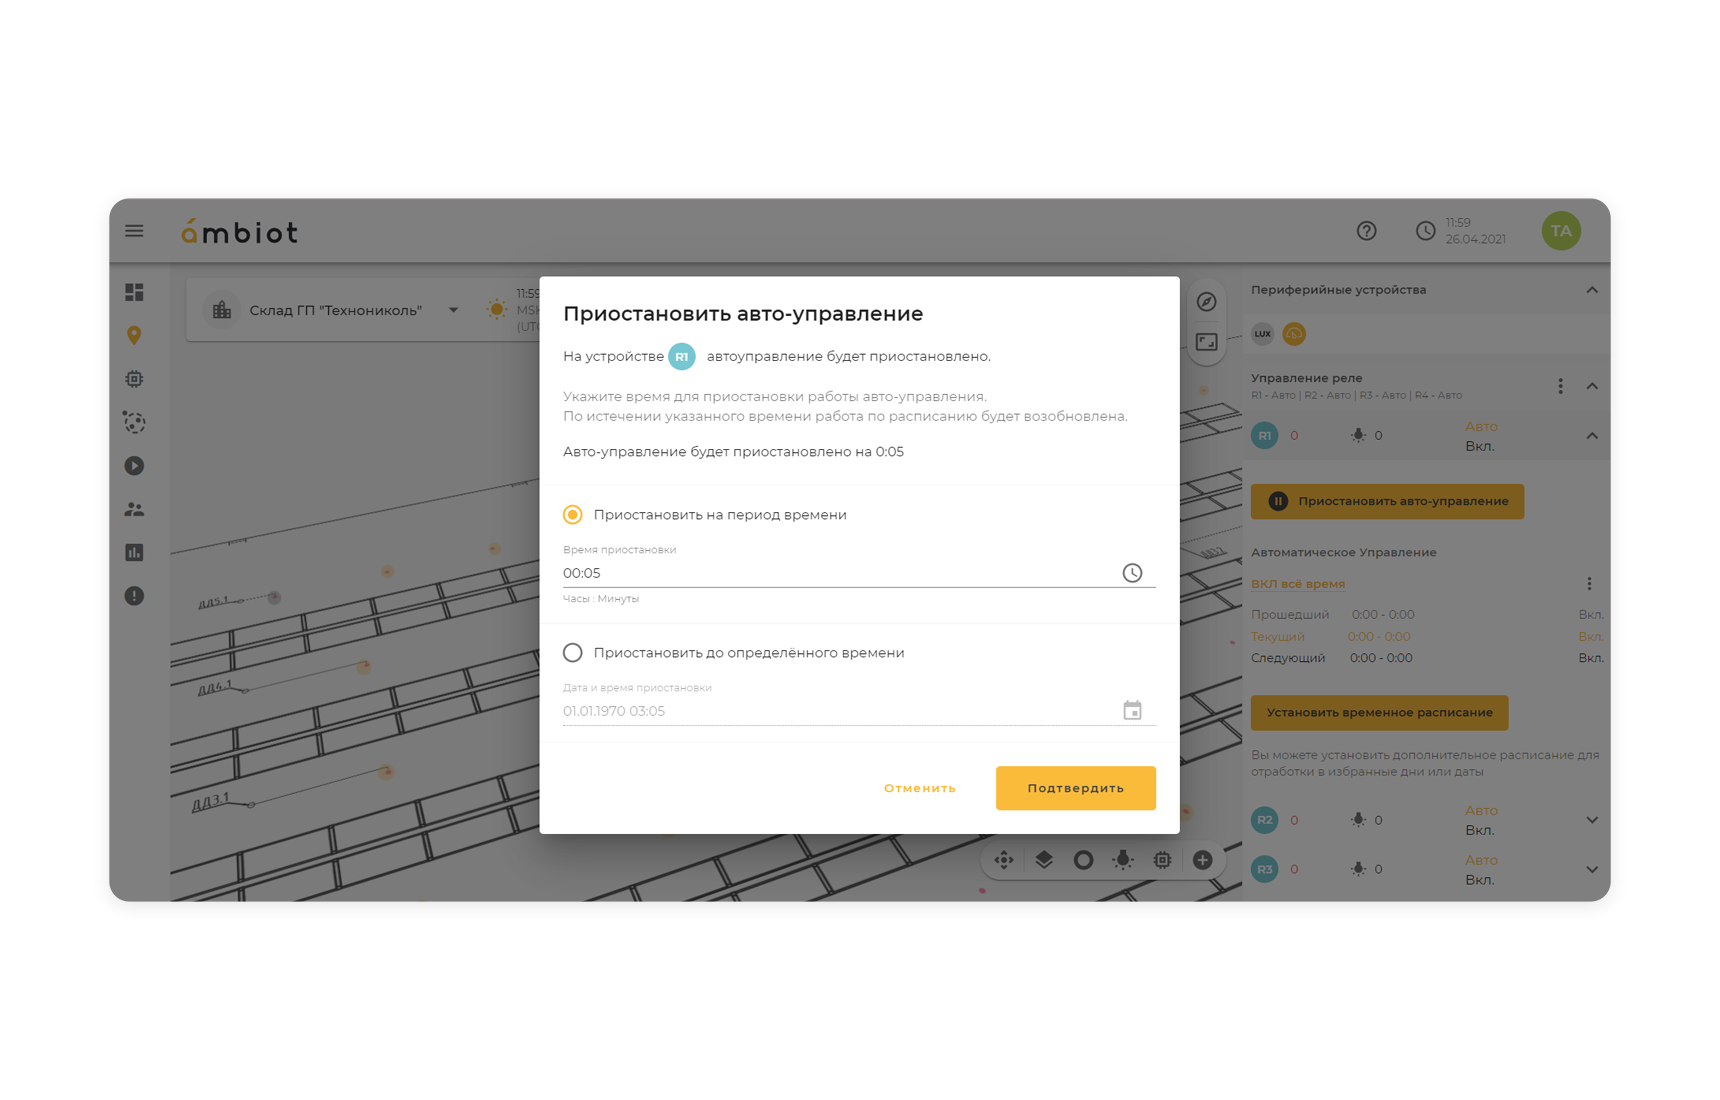Open the Склад ГП Технониколь dropdown
Image resolution: width=1720 pixels, height=1100 pixels.
click(x=454, y=310)
